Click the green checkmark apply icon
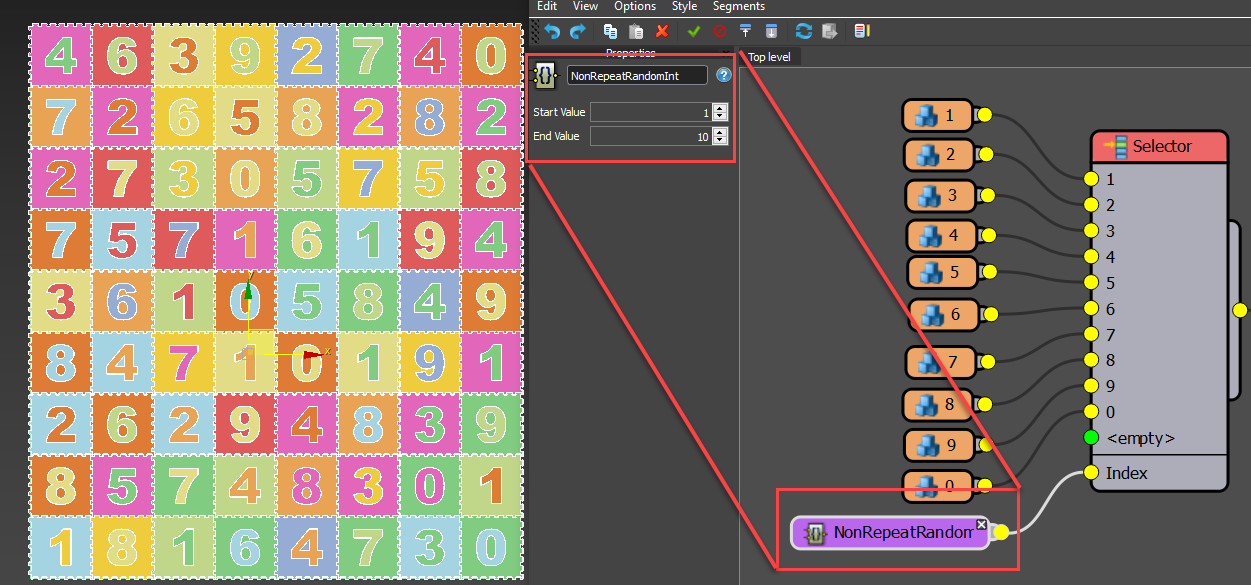This screenshot has width=1251, height=585. [694, 31]
